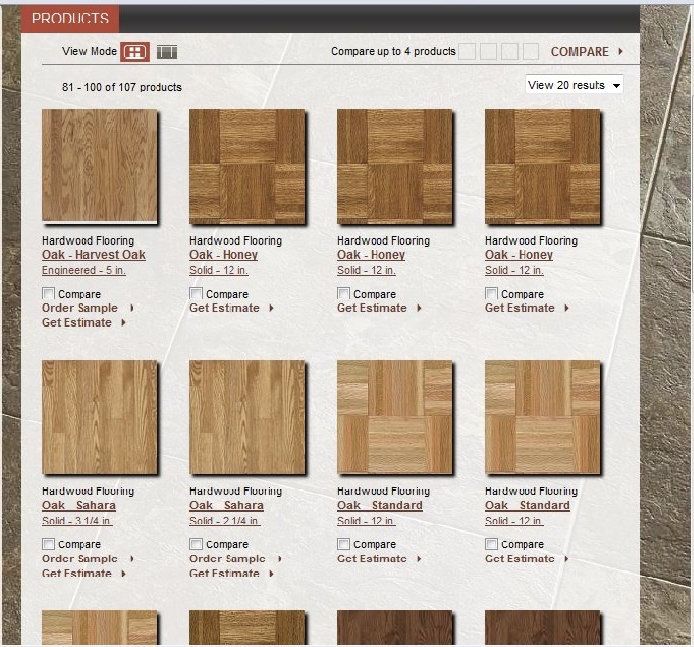The height and width of the screenshot is (647, 694).
Task: Open Oak Sahara 3 1/4 in. thumbnail
Action: click(x=100, y=417)
